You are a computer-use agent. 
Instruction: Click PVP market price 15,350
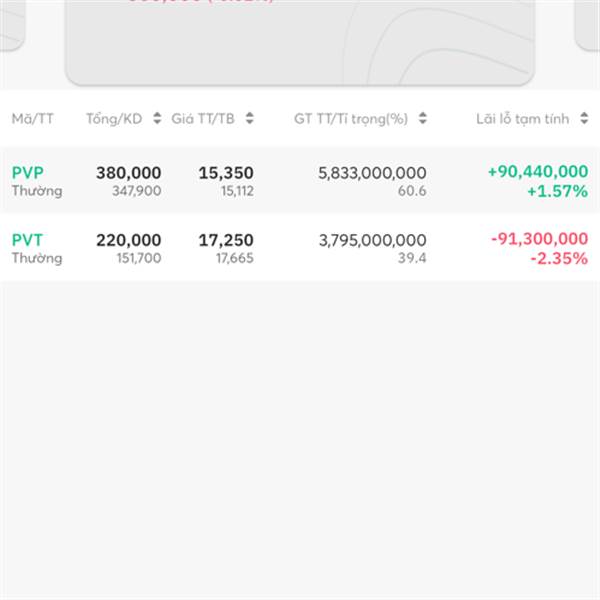tap(226, 173)
